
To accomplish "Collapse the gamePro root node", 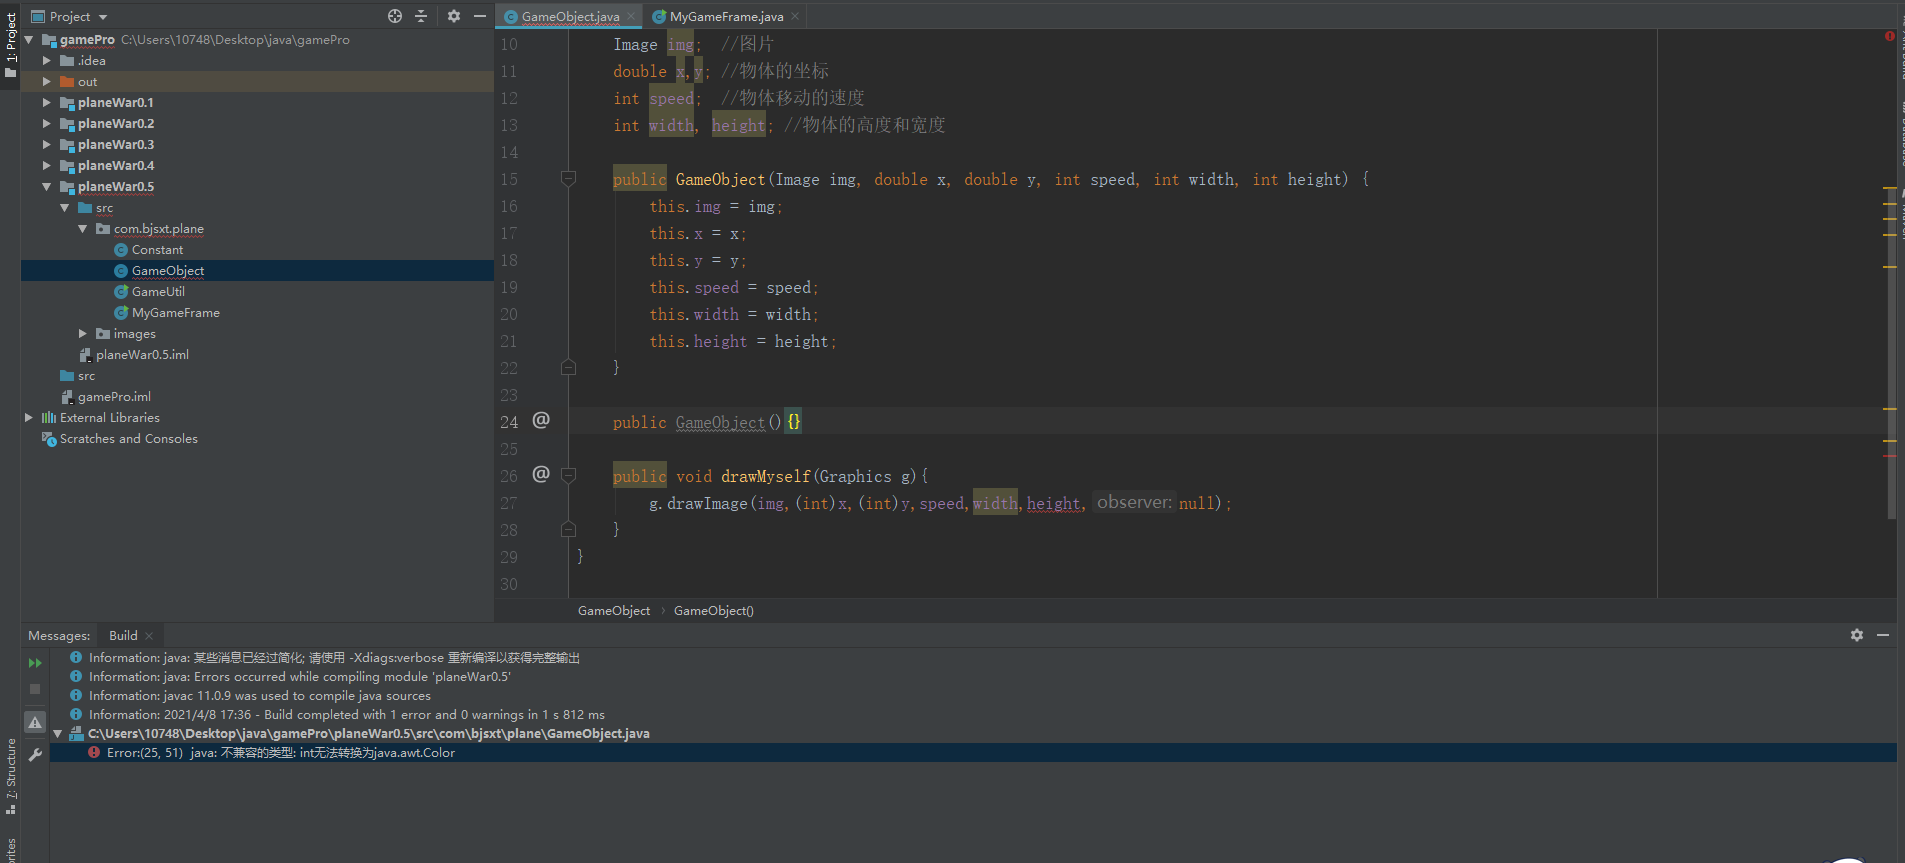I will click(x=29, y=40).
